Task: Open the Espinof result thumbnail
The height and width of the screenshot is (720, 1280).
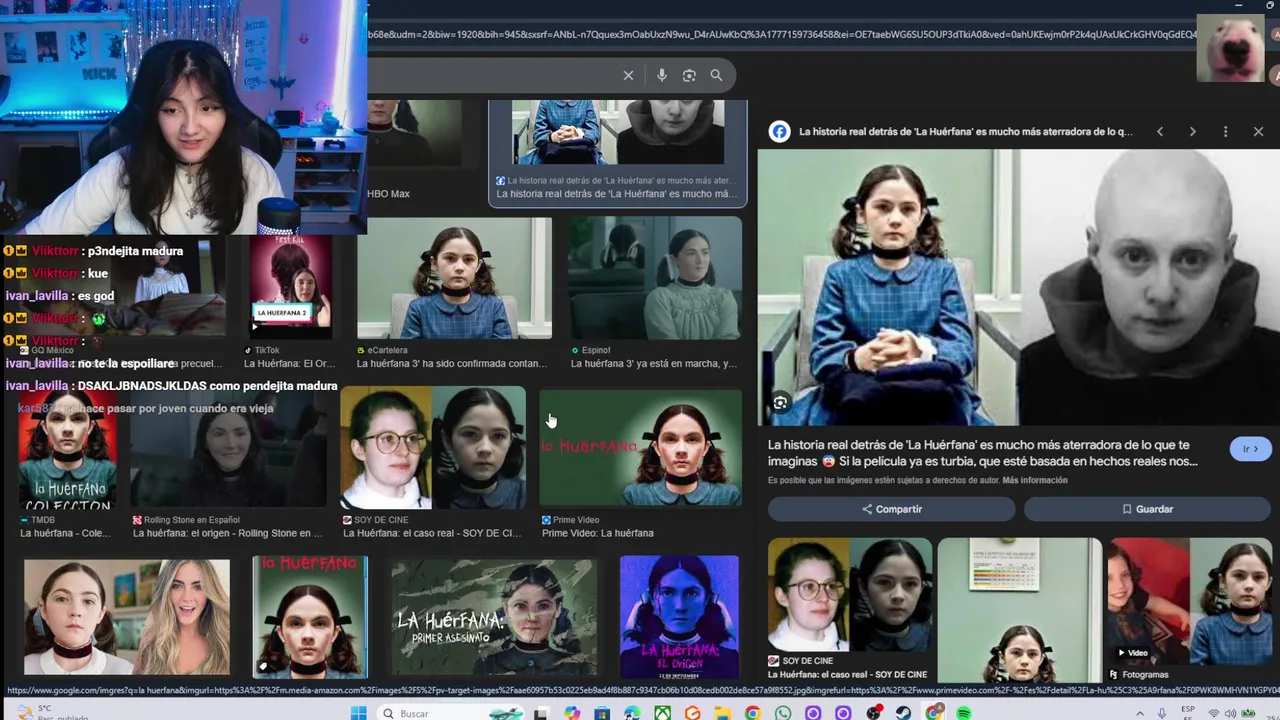Action: pos(655,278)
